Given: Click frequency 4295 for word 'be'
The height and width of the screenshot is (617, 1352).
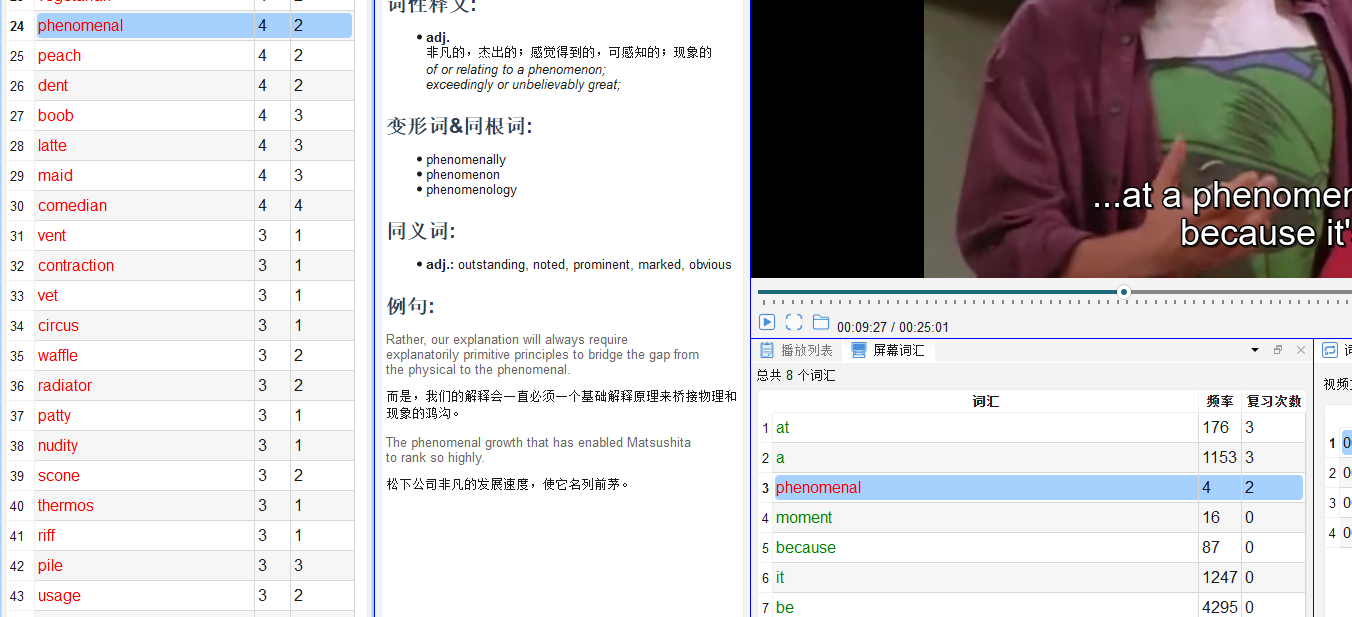Looking at the screenshot, I should coord(1221,607).
